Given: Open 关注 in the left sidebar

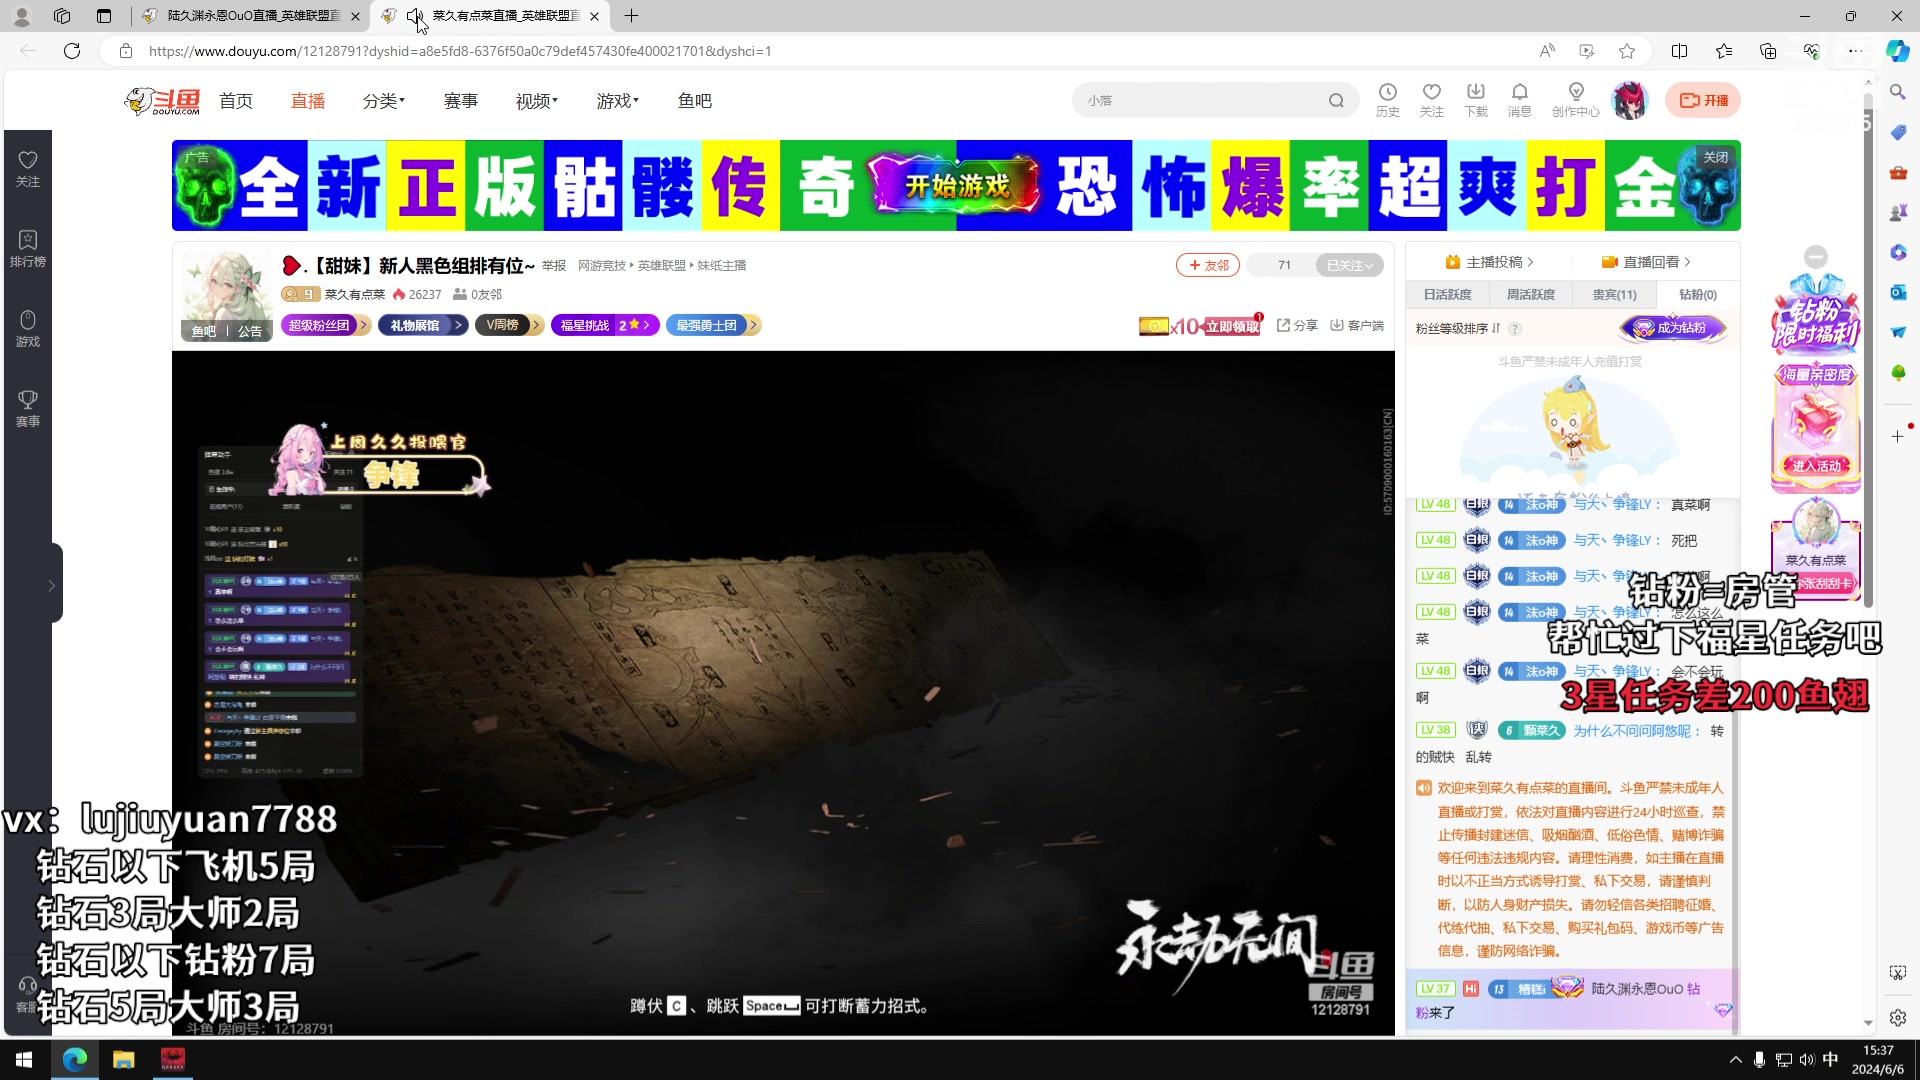Looking at the screenshot, I should point(28,169).
